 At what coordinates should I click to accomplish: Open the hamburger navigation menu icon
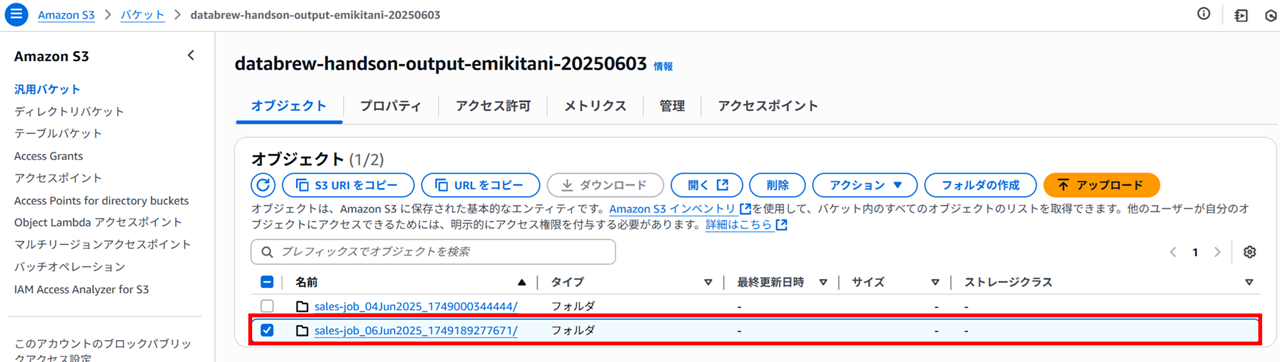coord(17,15)
